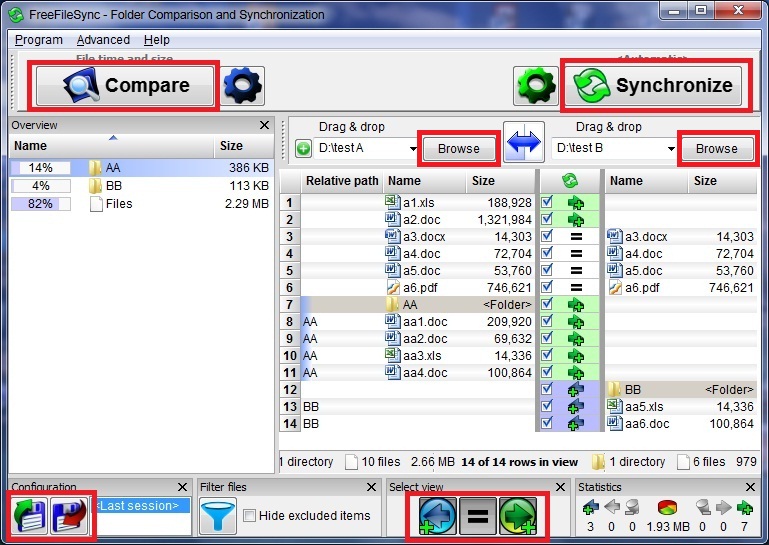This screenshot has width=769, height=545.
Task: Click middle column sync header icon
Action: pyautogui.click(x=570, y=181)
